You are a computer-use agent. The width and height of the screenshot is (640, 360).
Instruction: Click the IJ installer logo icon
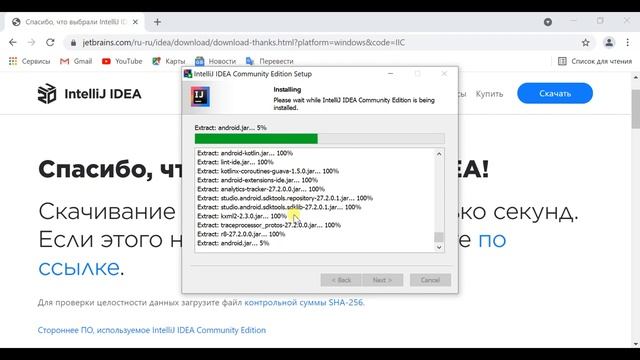(200, 97)
